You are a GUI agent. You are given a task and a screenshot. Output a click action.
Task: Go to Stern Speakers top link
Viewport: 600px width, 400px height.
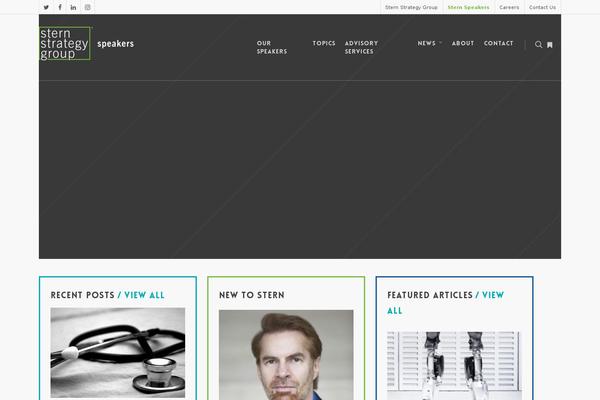468,7
